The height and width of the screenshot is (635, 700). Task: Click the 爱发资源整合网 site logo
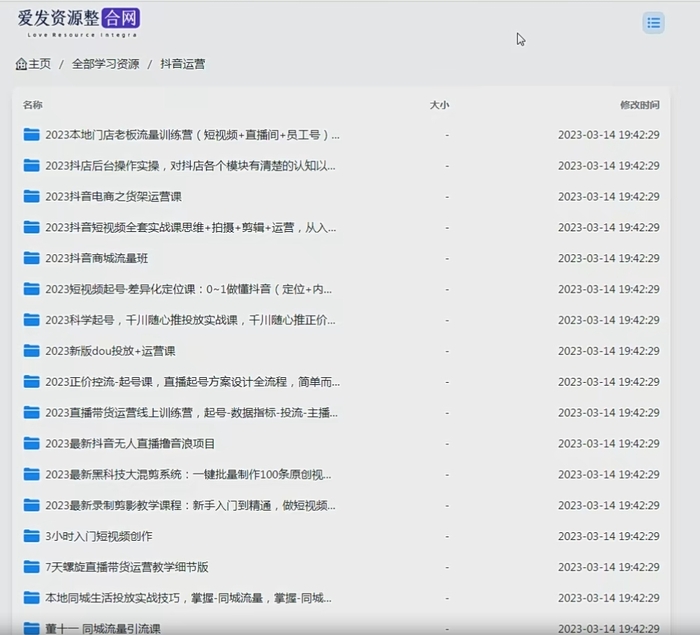79,23
